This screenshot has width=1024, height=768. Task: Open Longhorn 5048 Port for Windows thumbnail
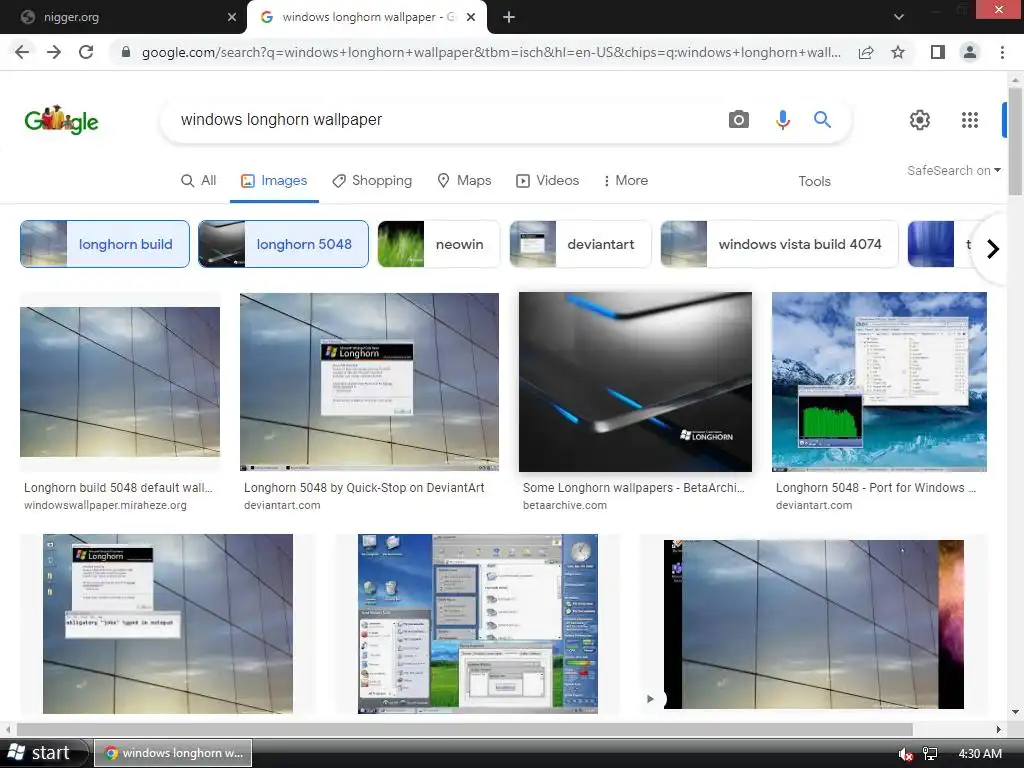click(879, 382)
